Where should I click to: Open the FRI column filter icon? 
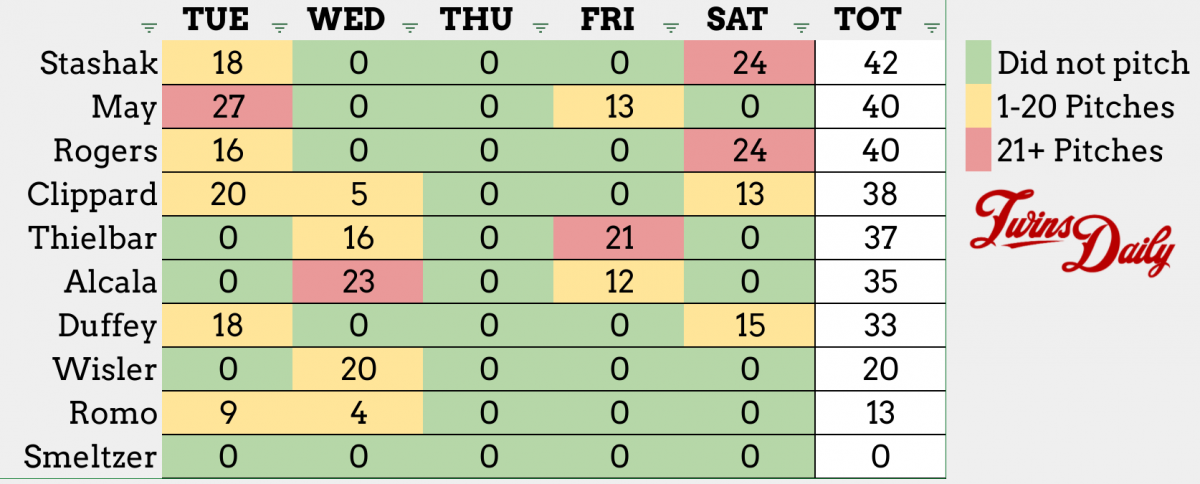(x=671, y=27)
